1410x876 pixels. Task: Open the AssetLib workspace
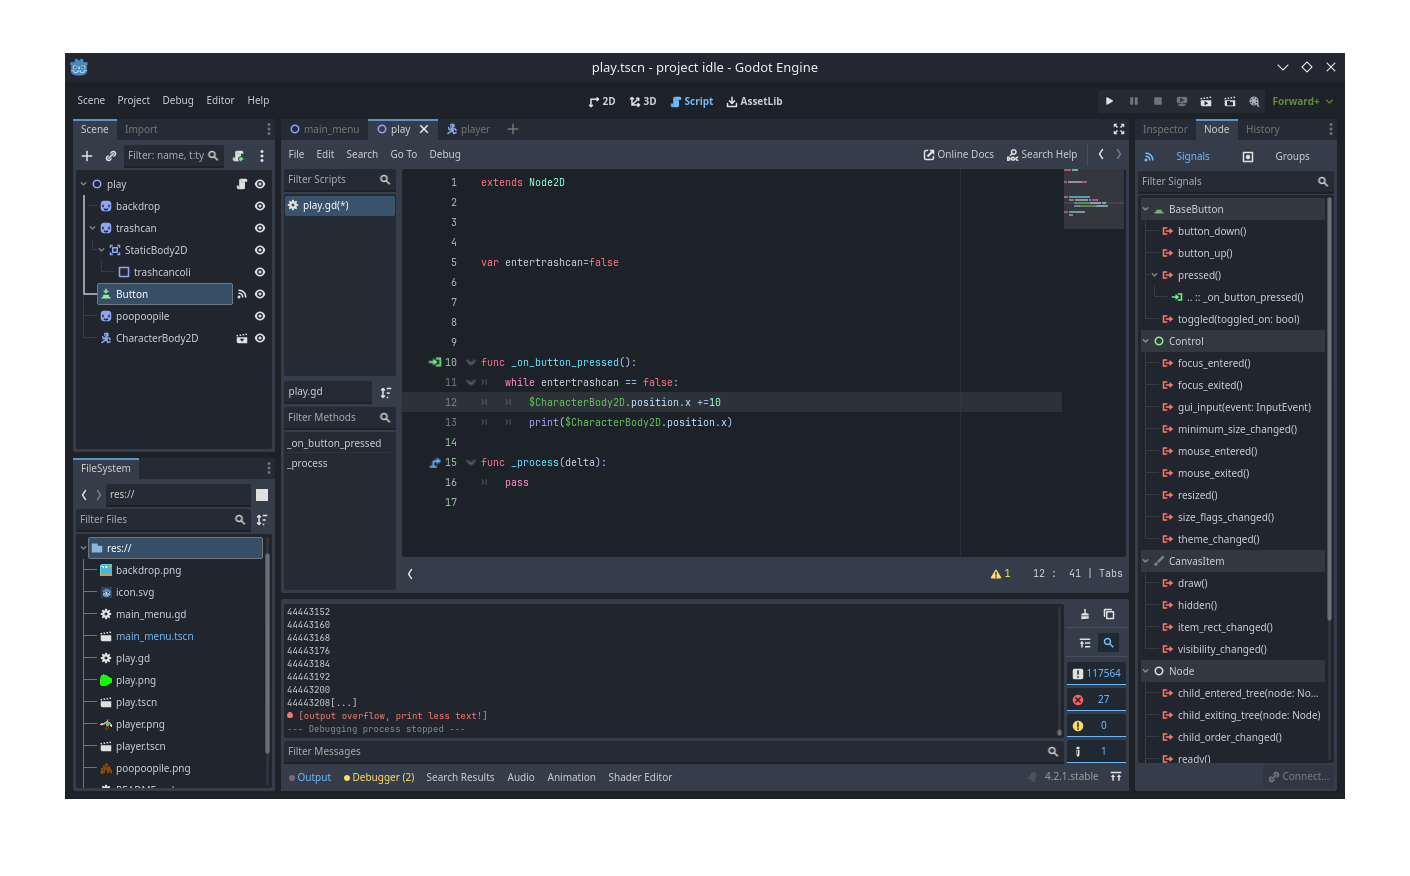754,101
